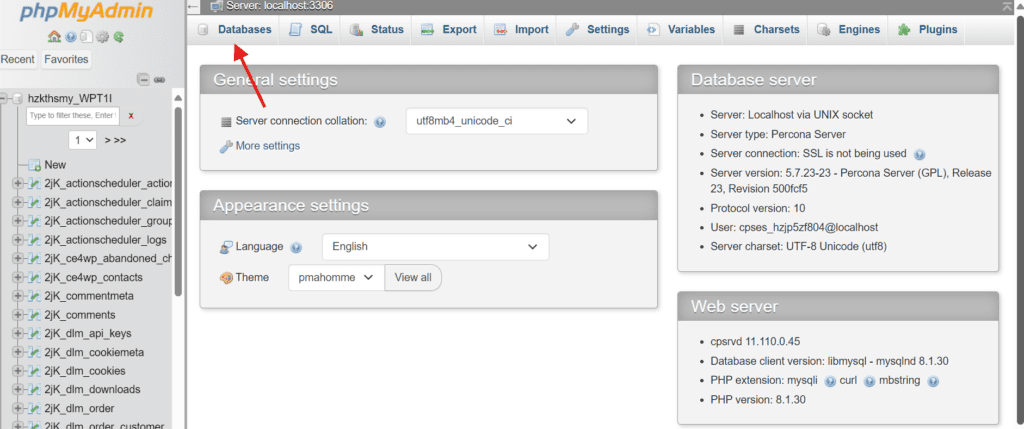The width and height of the screenshot is (1024, 429).
Task: Click the help icon after SSL is not being used
Action: click(x=920, y=155)
